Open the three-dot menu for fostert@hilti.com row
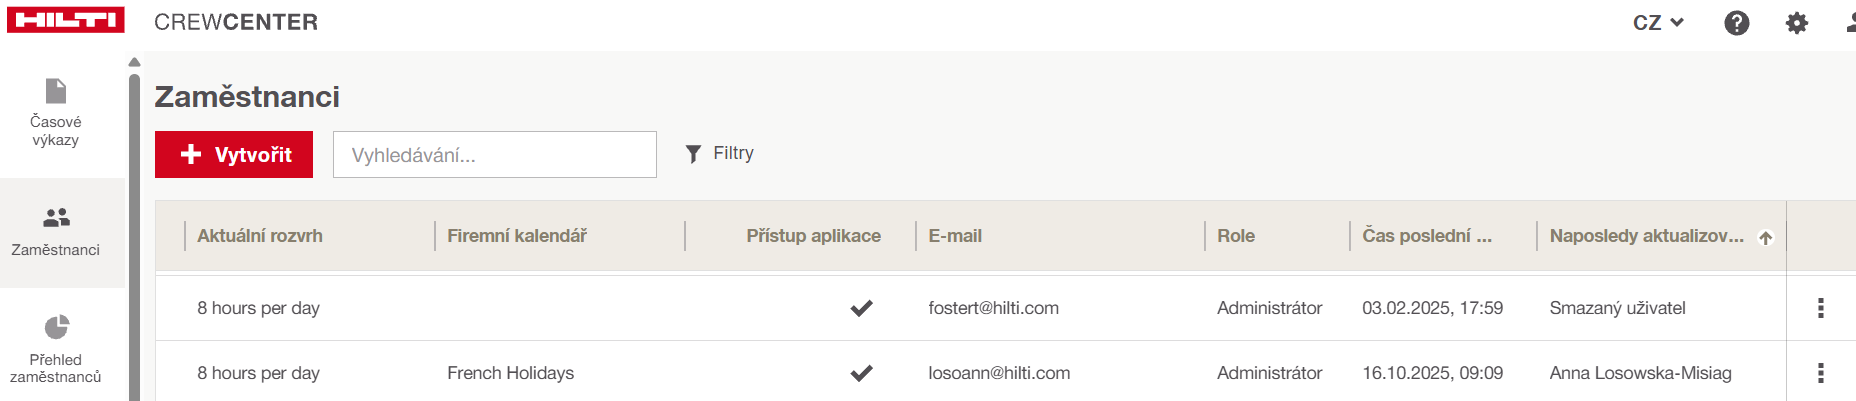 [1820, 308]
